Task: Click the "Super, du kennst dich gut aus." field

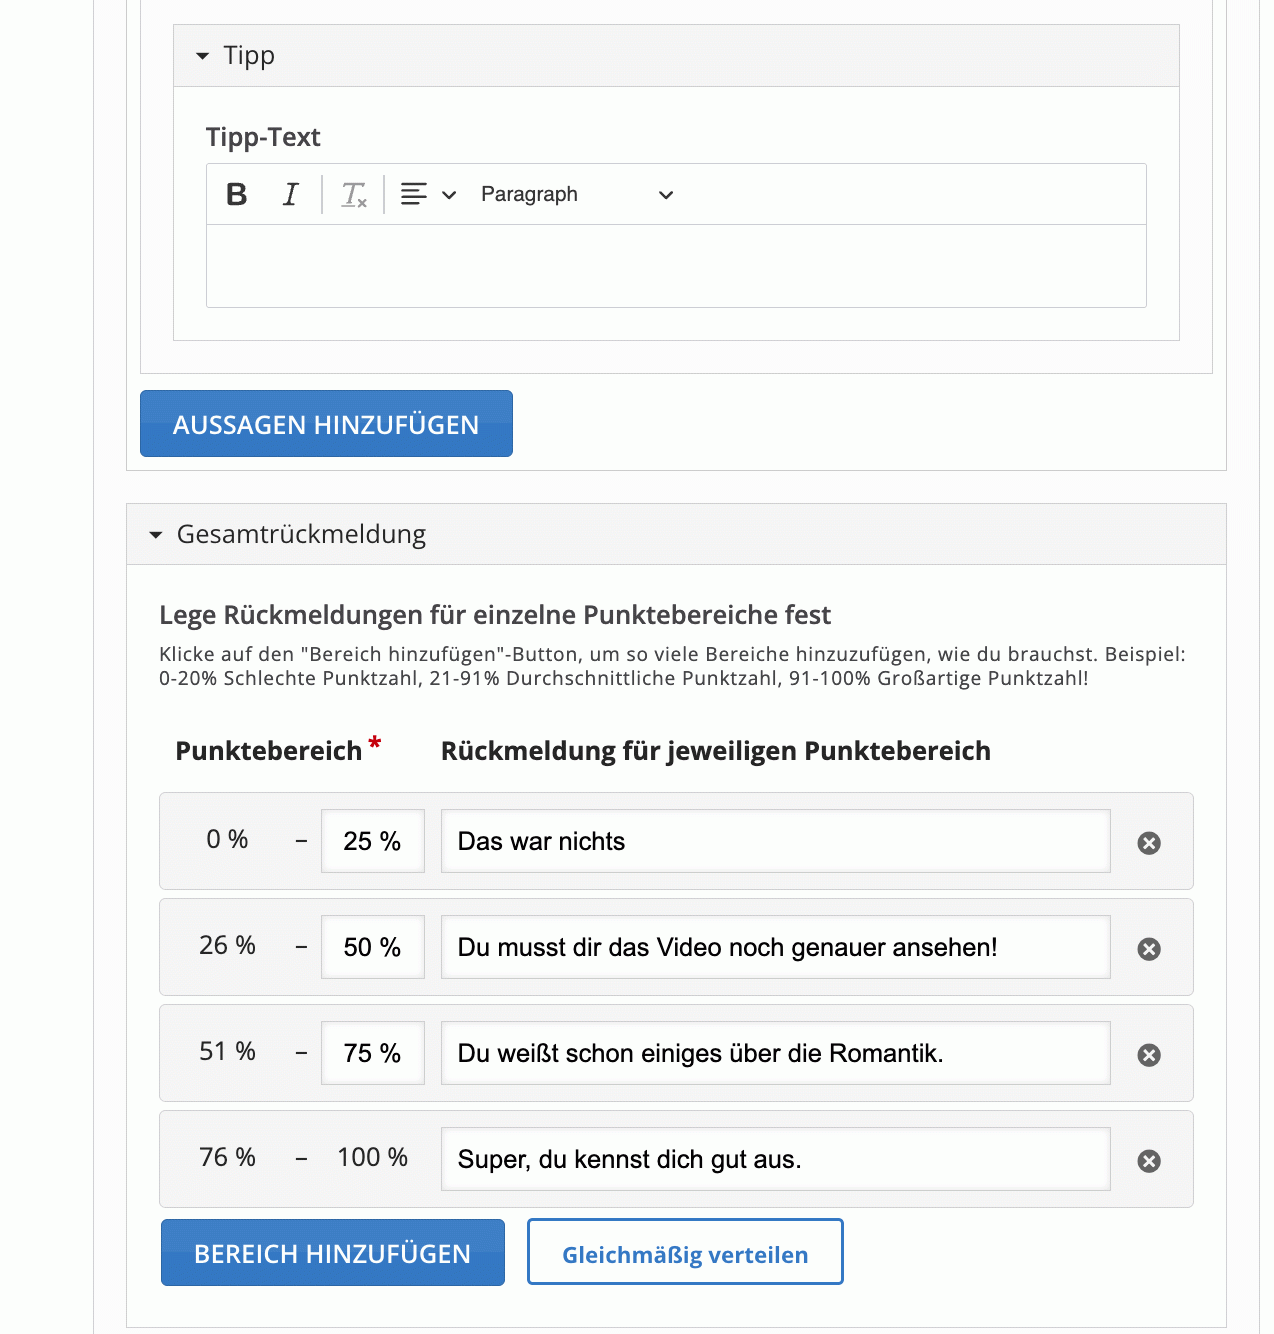Action: pyautogui.click(x=775, y=1159)
